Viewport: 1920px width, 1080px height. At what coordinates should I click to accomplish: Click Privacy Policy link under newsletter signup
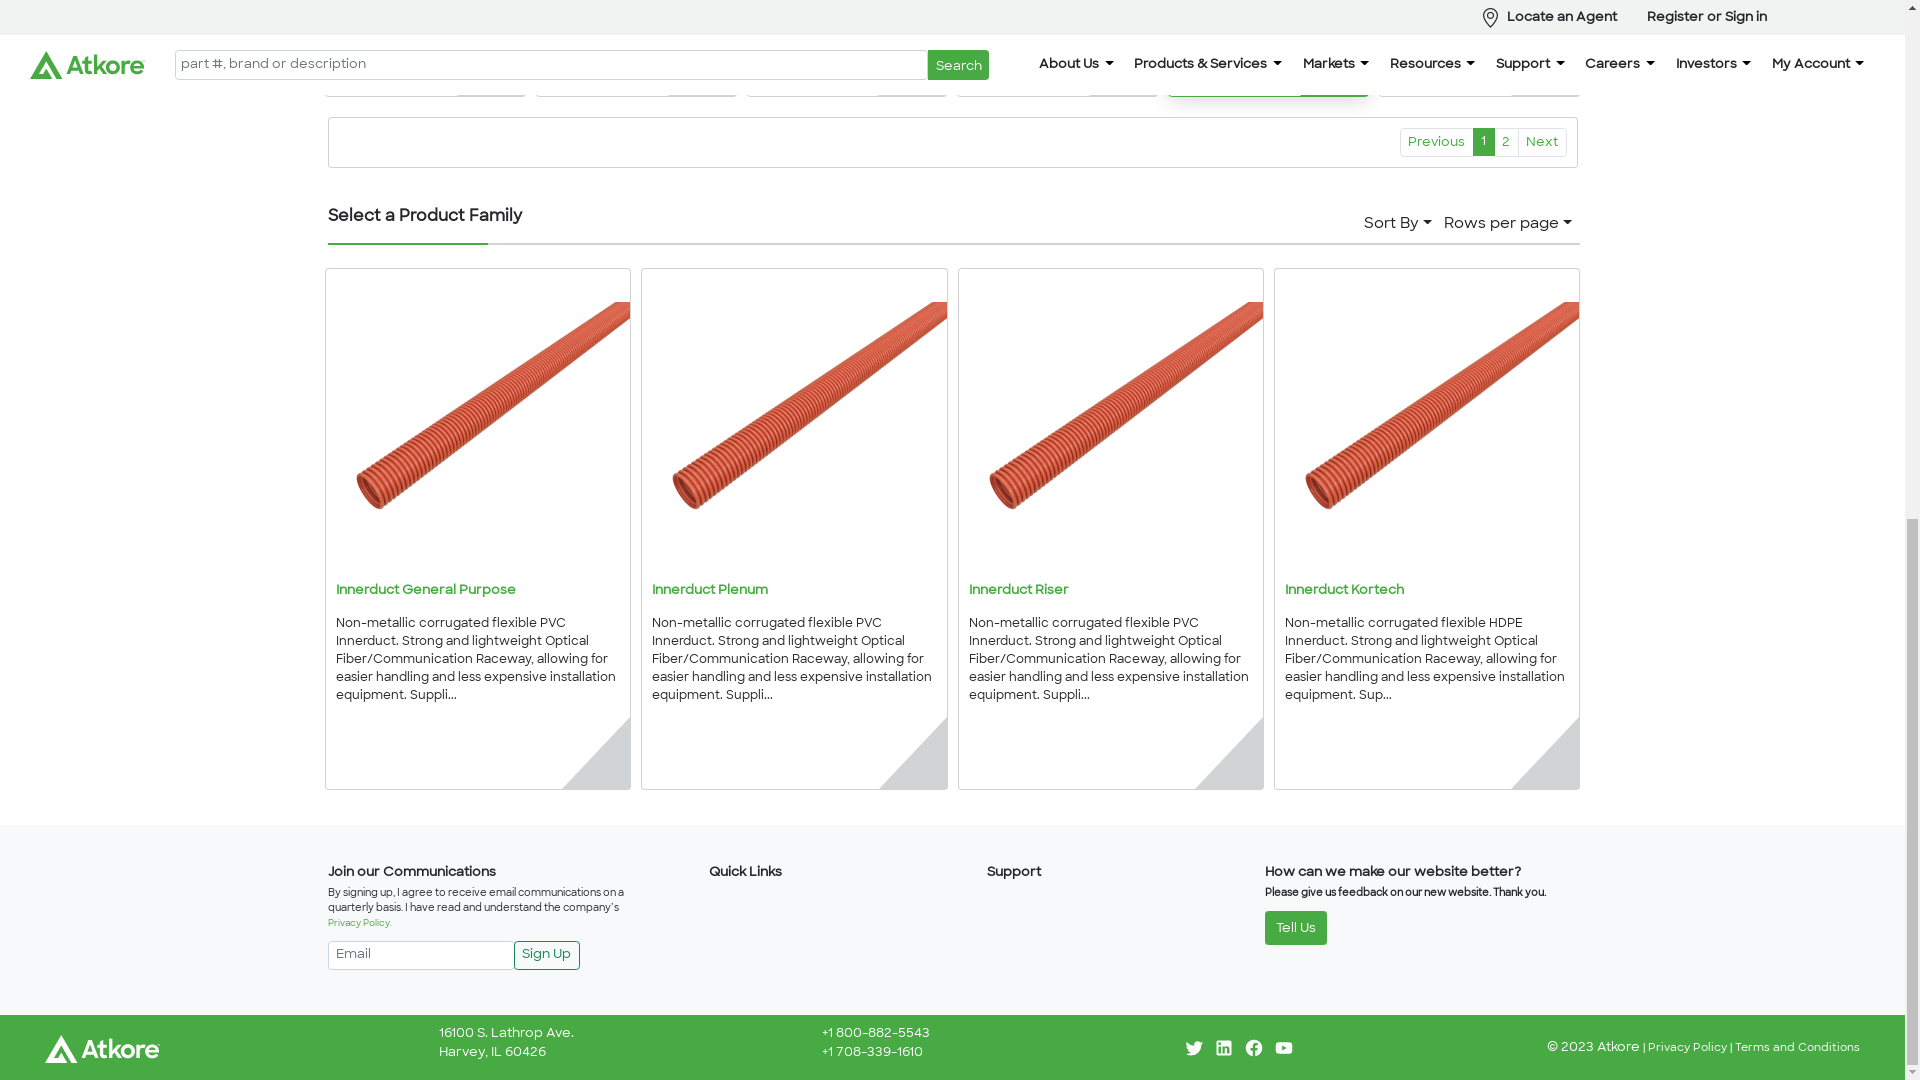pos(359,924)
